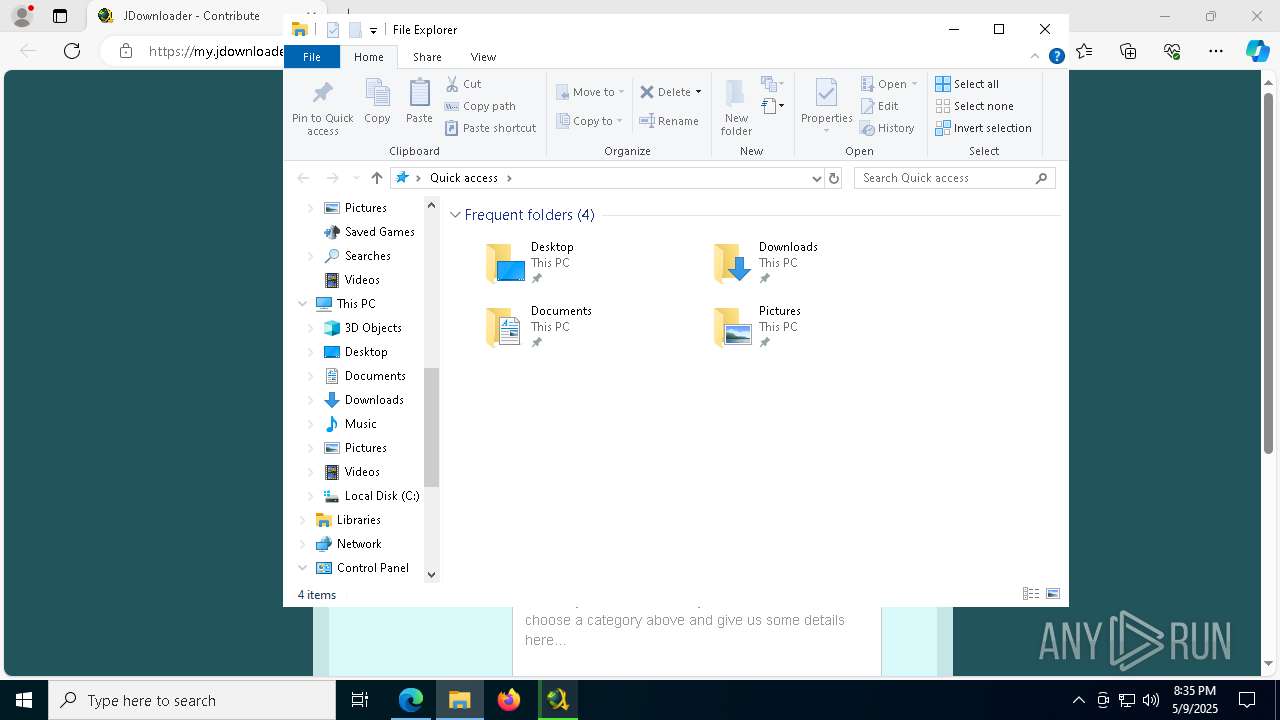1280x720 pixels.
Task: Click the Copy ribbon icon
Action: [377, 102]
